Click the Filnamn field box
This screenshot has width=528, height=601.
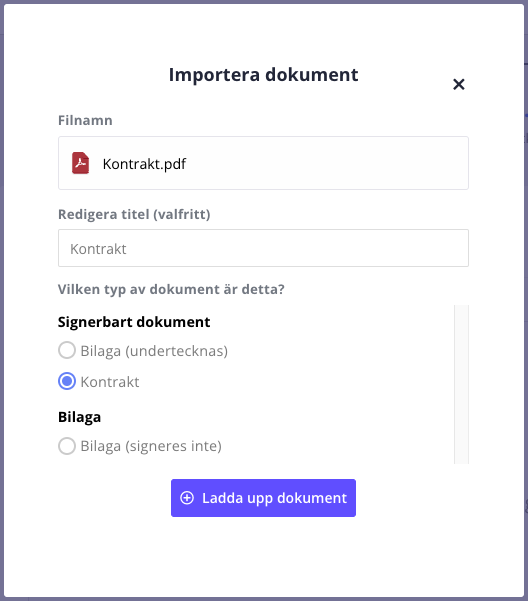click(263, 163)
